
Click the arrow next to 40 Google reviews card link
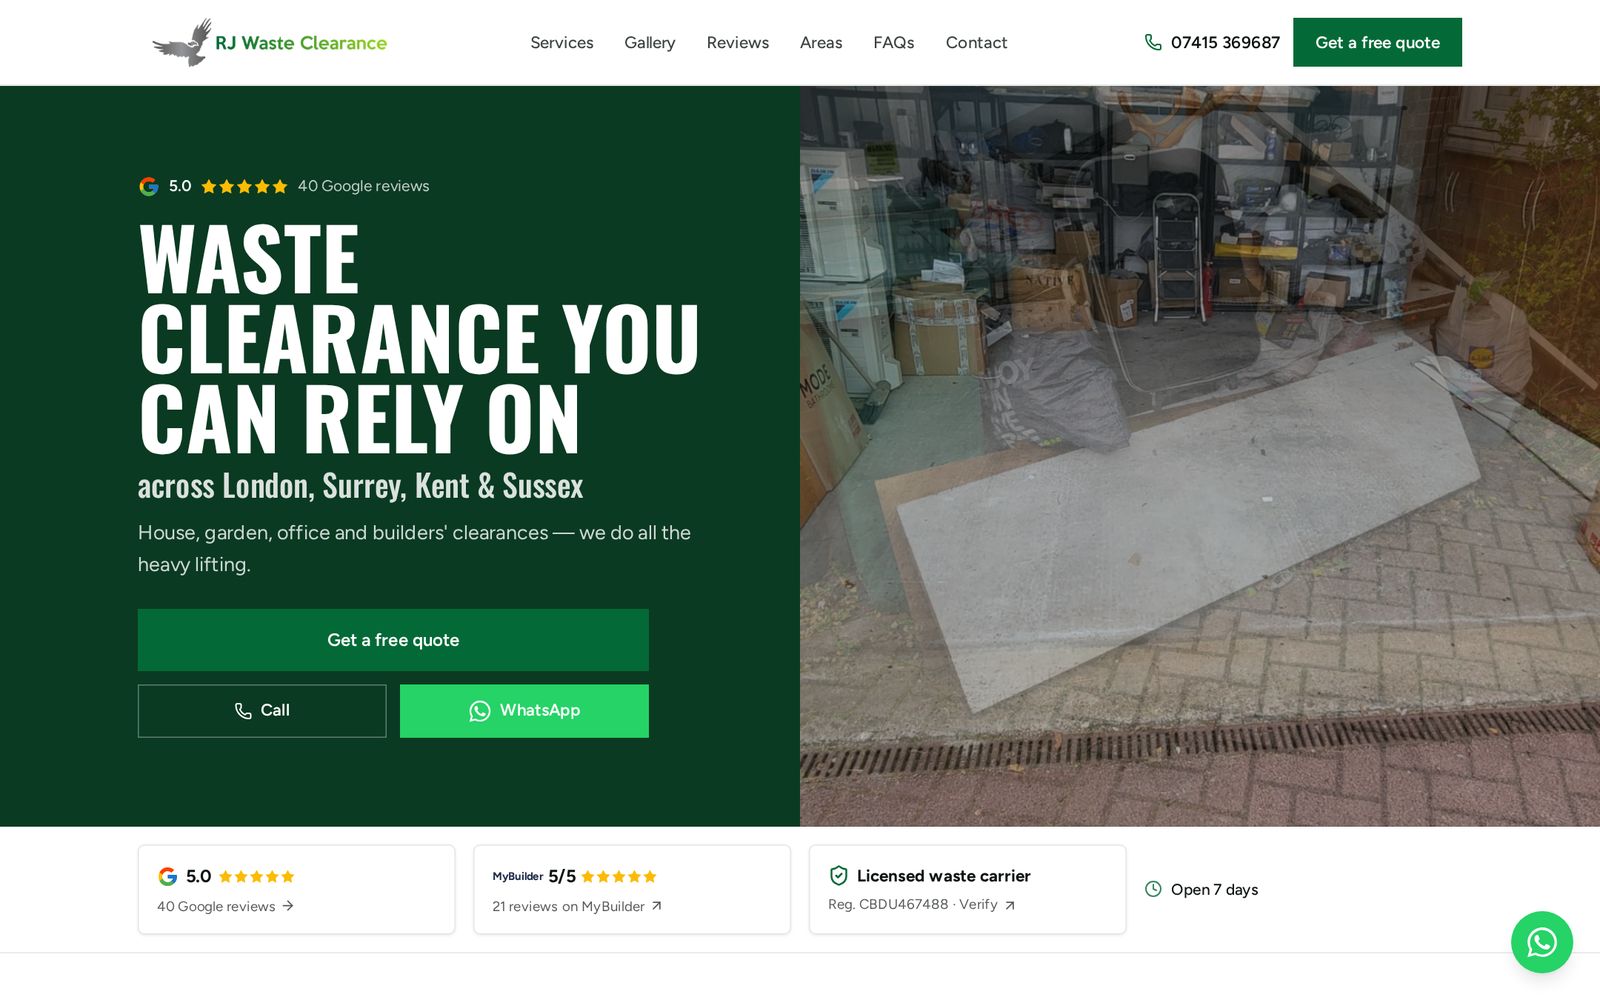288,906
